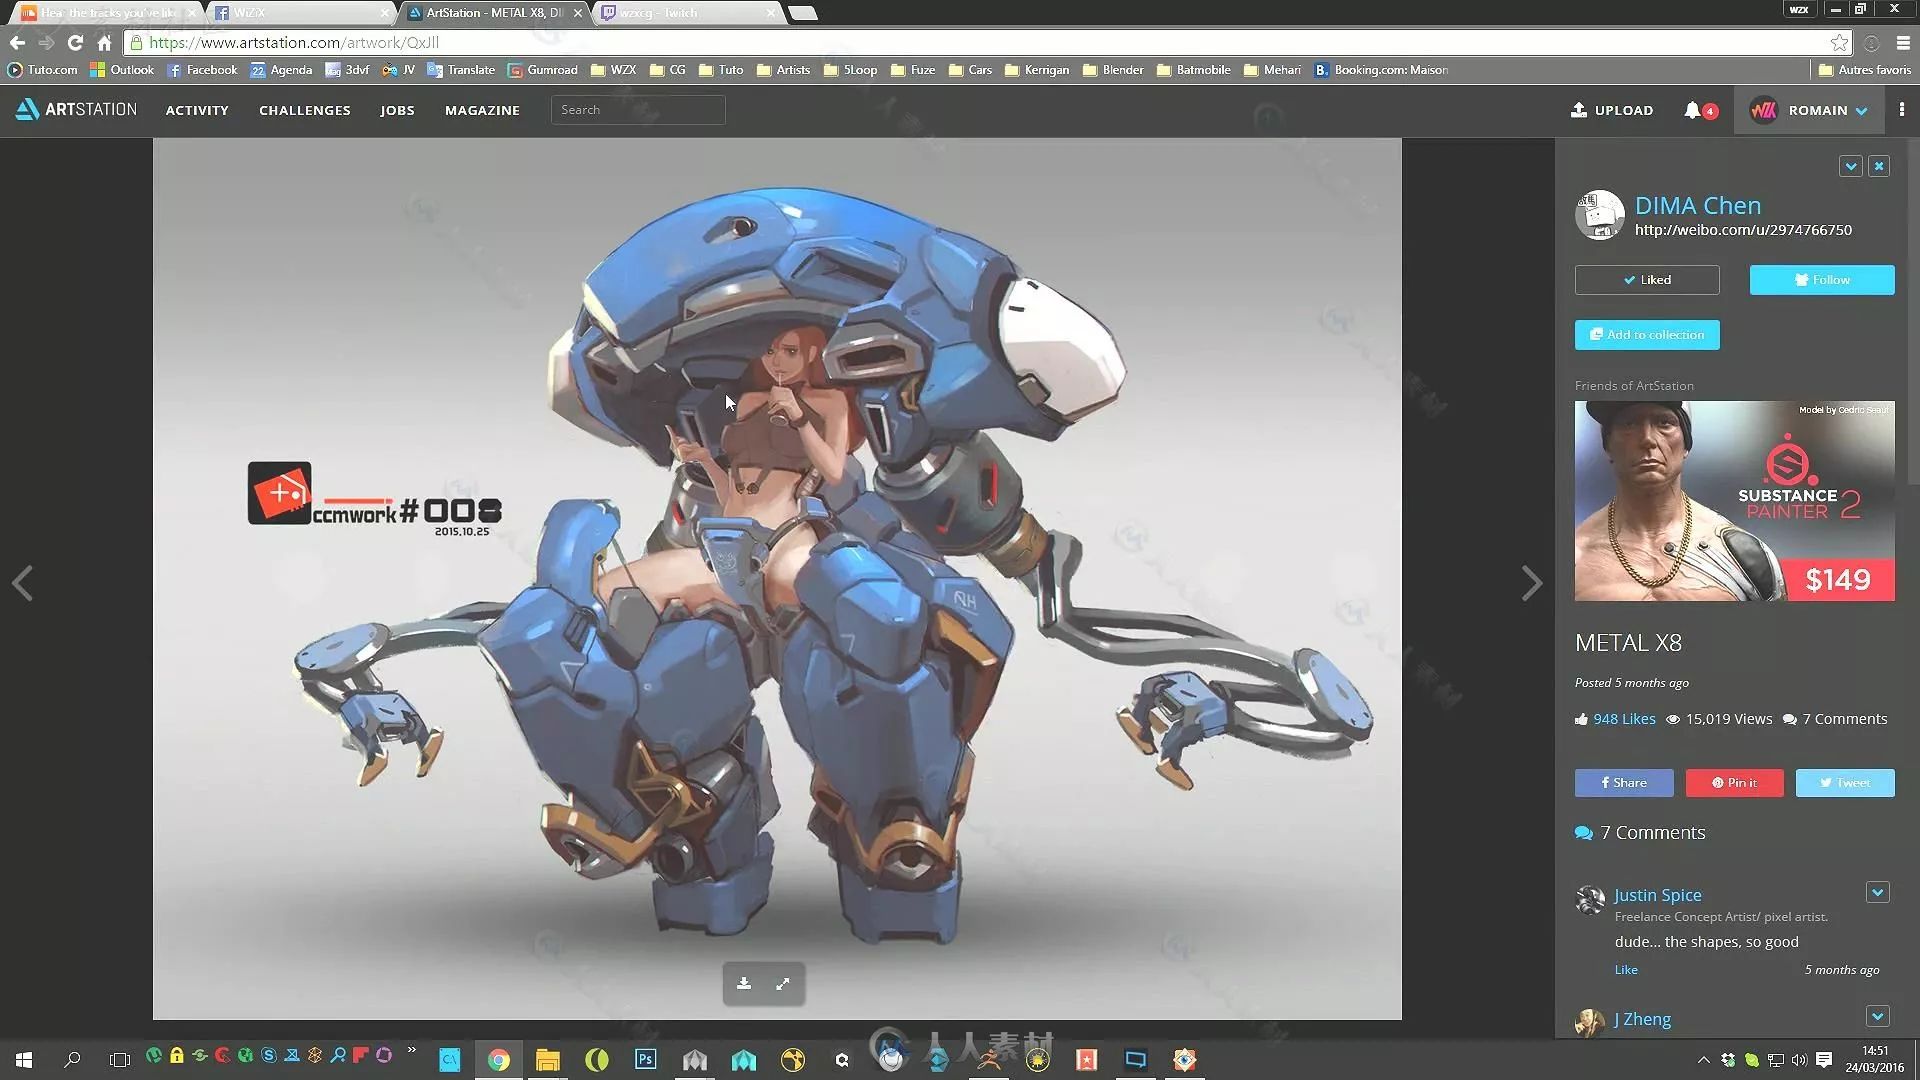Screen dimensions: 1920x1080
Task: Expand artwork to fullscreen view
Action: [x=783, y=984]
